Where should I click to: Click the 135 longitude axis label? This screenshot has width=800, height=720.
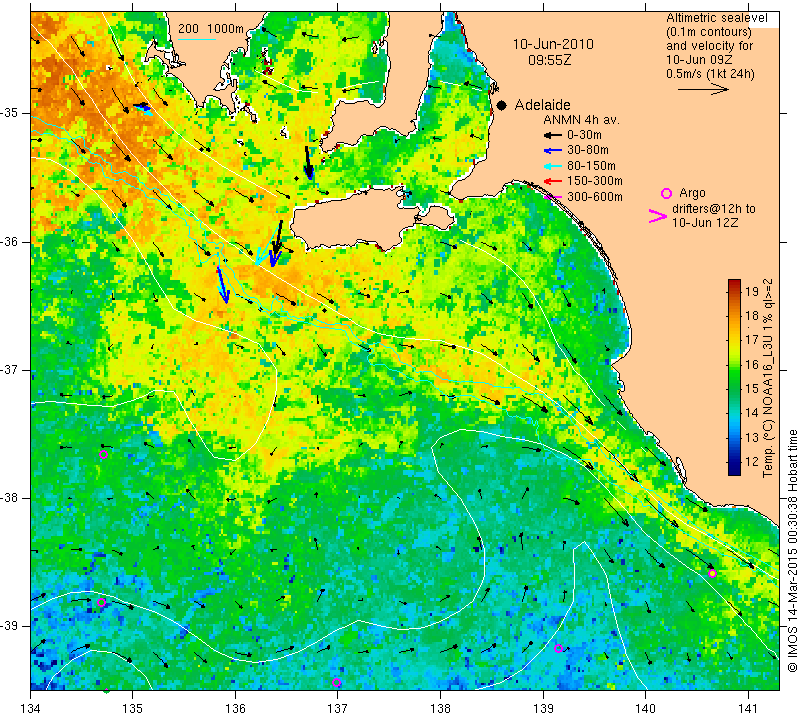pyautogui.click(x=133, y=709)
